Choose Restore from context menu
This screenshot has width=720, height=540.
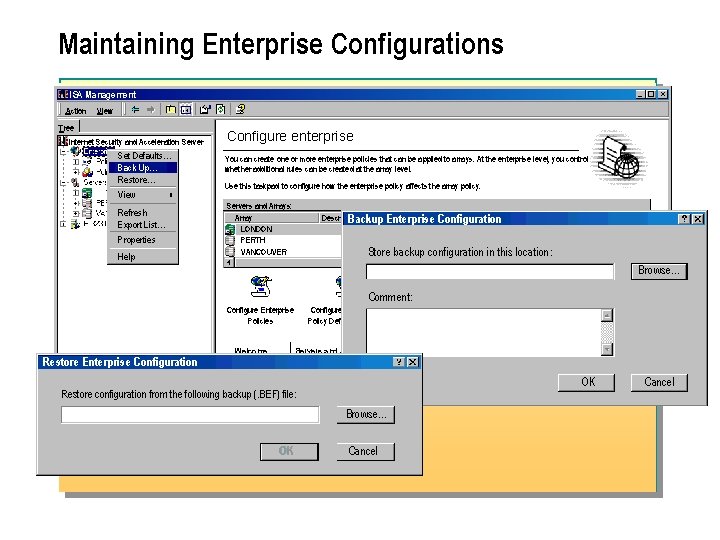143,180
